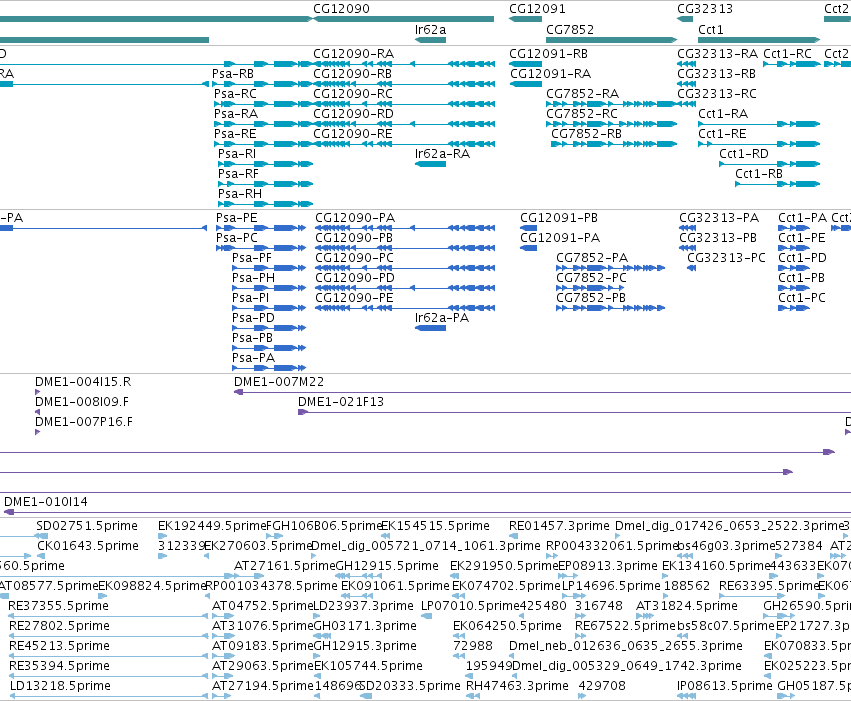
Task: Open EST SD02751.5prime
Action: (87, 526)
